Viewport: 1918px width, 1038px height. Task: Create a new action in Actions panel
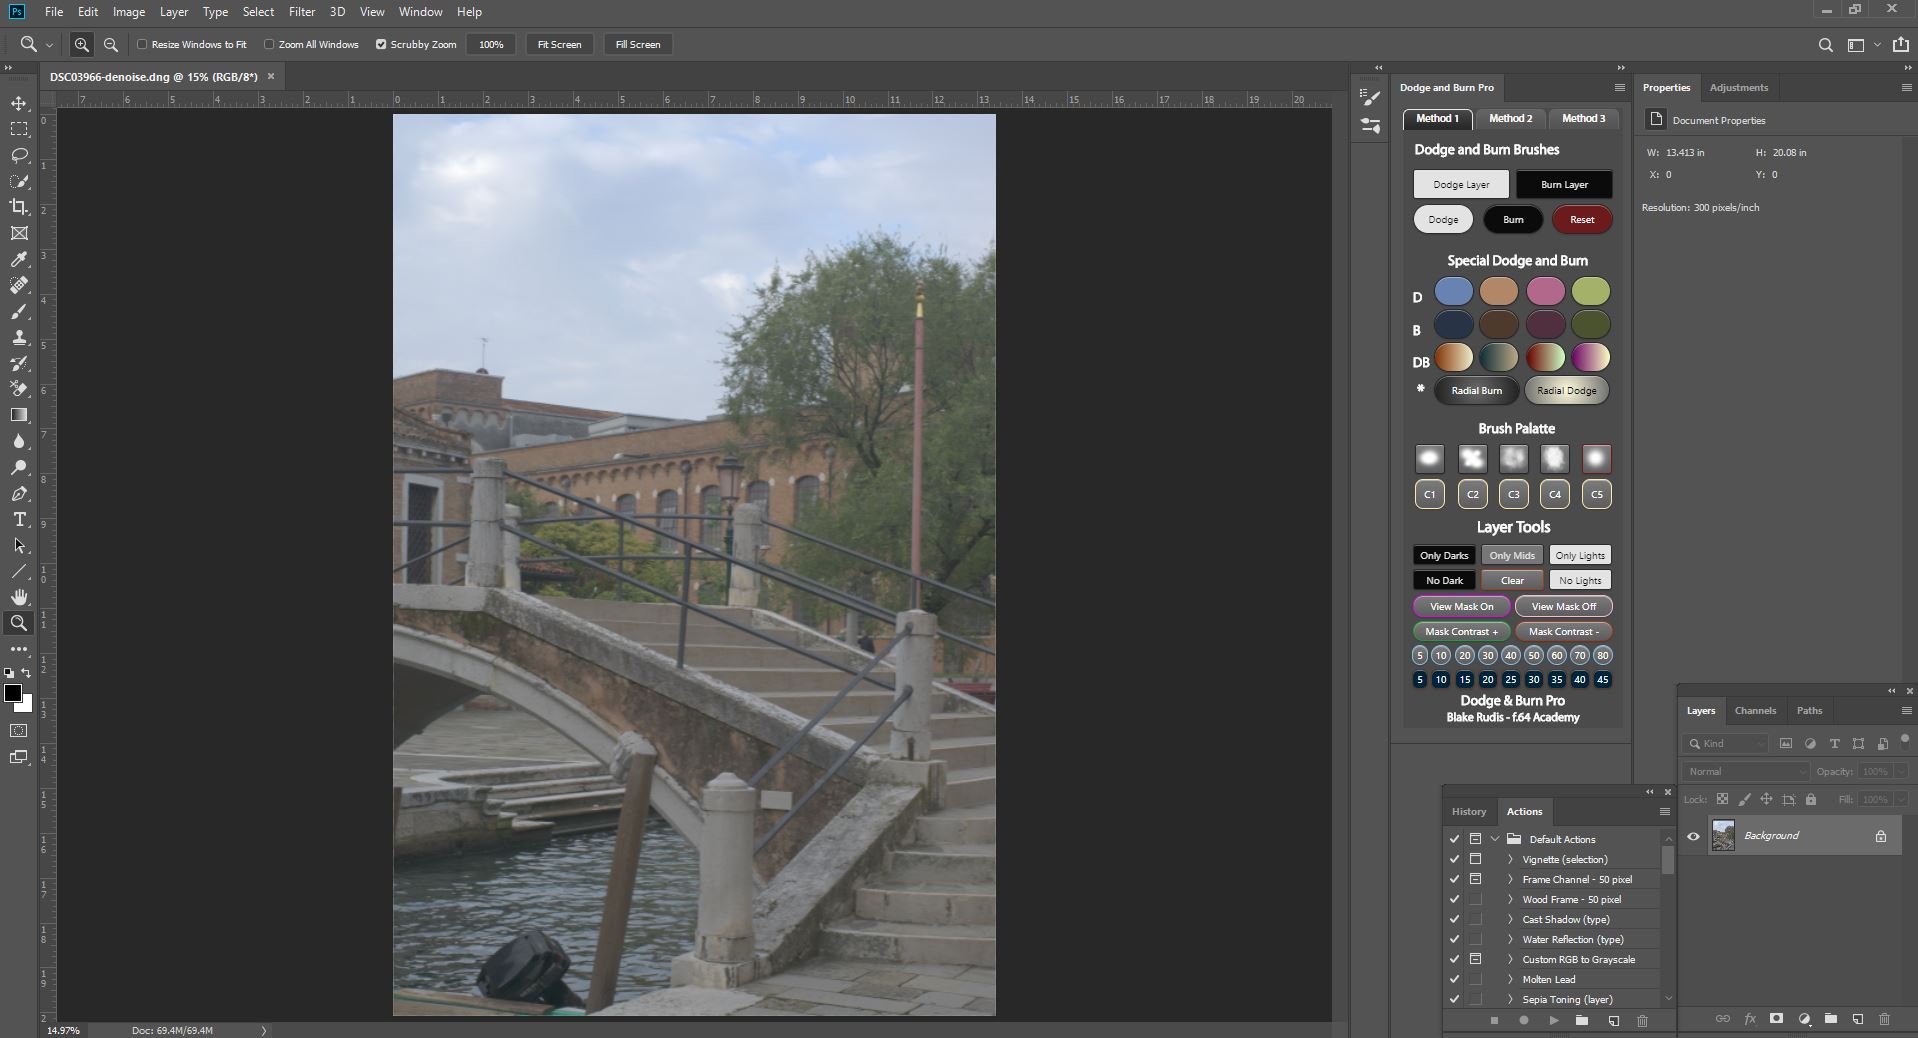1613,1021
